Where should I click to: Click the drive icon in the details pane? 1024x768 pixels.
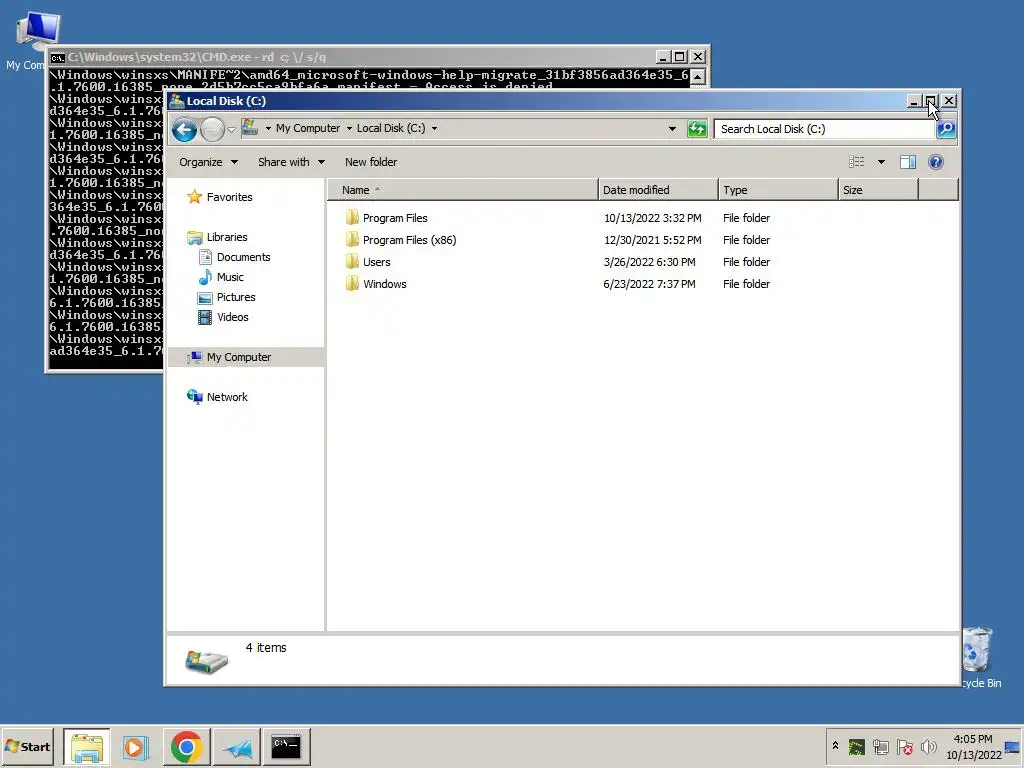click(x=206, y=661)
